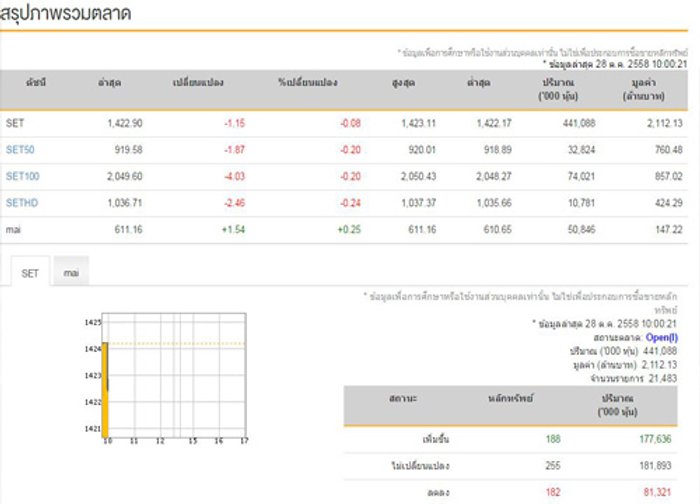Click mai value 147.22
Viewport: 700px width, 504px height.
[669, 229]
